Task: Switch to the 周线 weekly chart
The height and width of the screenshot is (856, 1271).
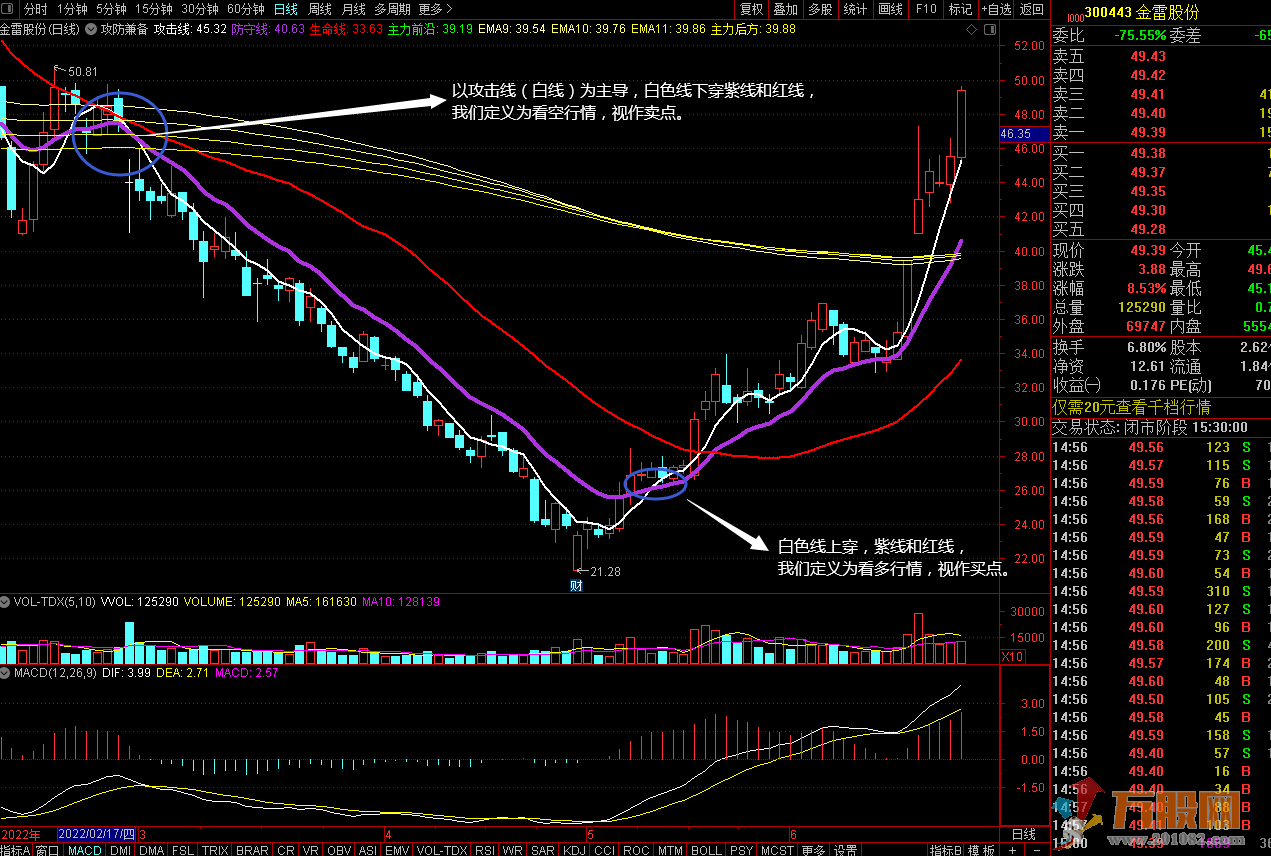Action: (x=320, y=9)
